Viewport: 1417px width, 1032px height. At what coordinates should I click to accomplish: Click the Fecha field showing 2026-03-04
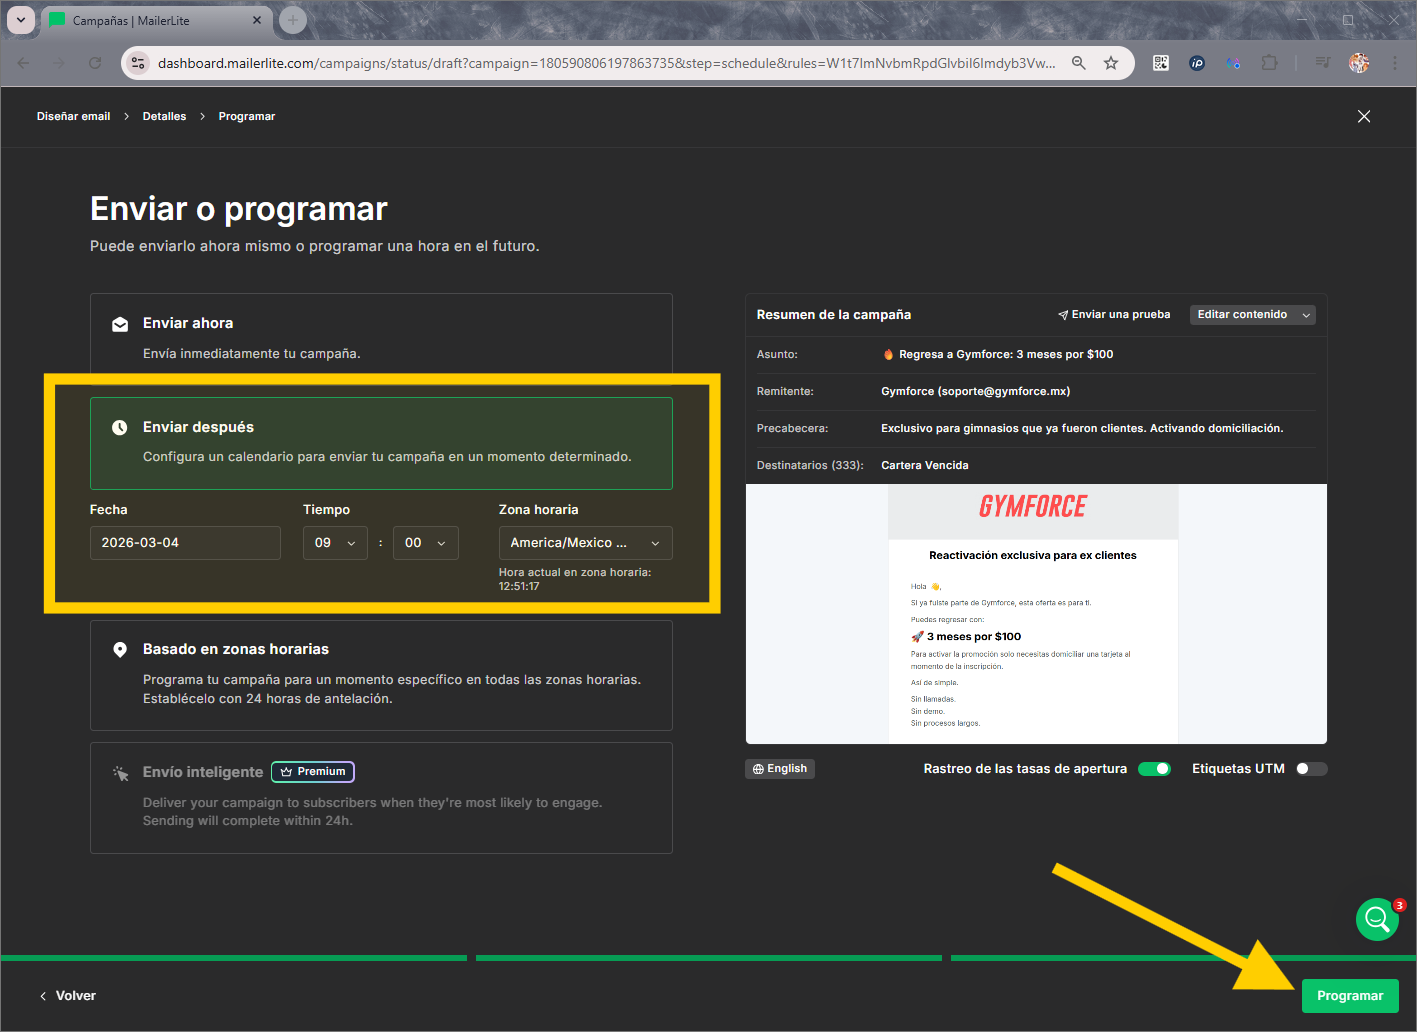point(185,542)
